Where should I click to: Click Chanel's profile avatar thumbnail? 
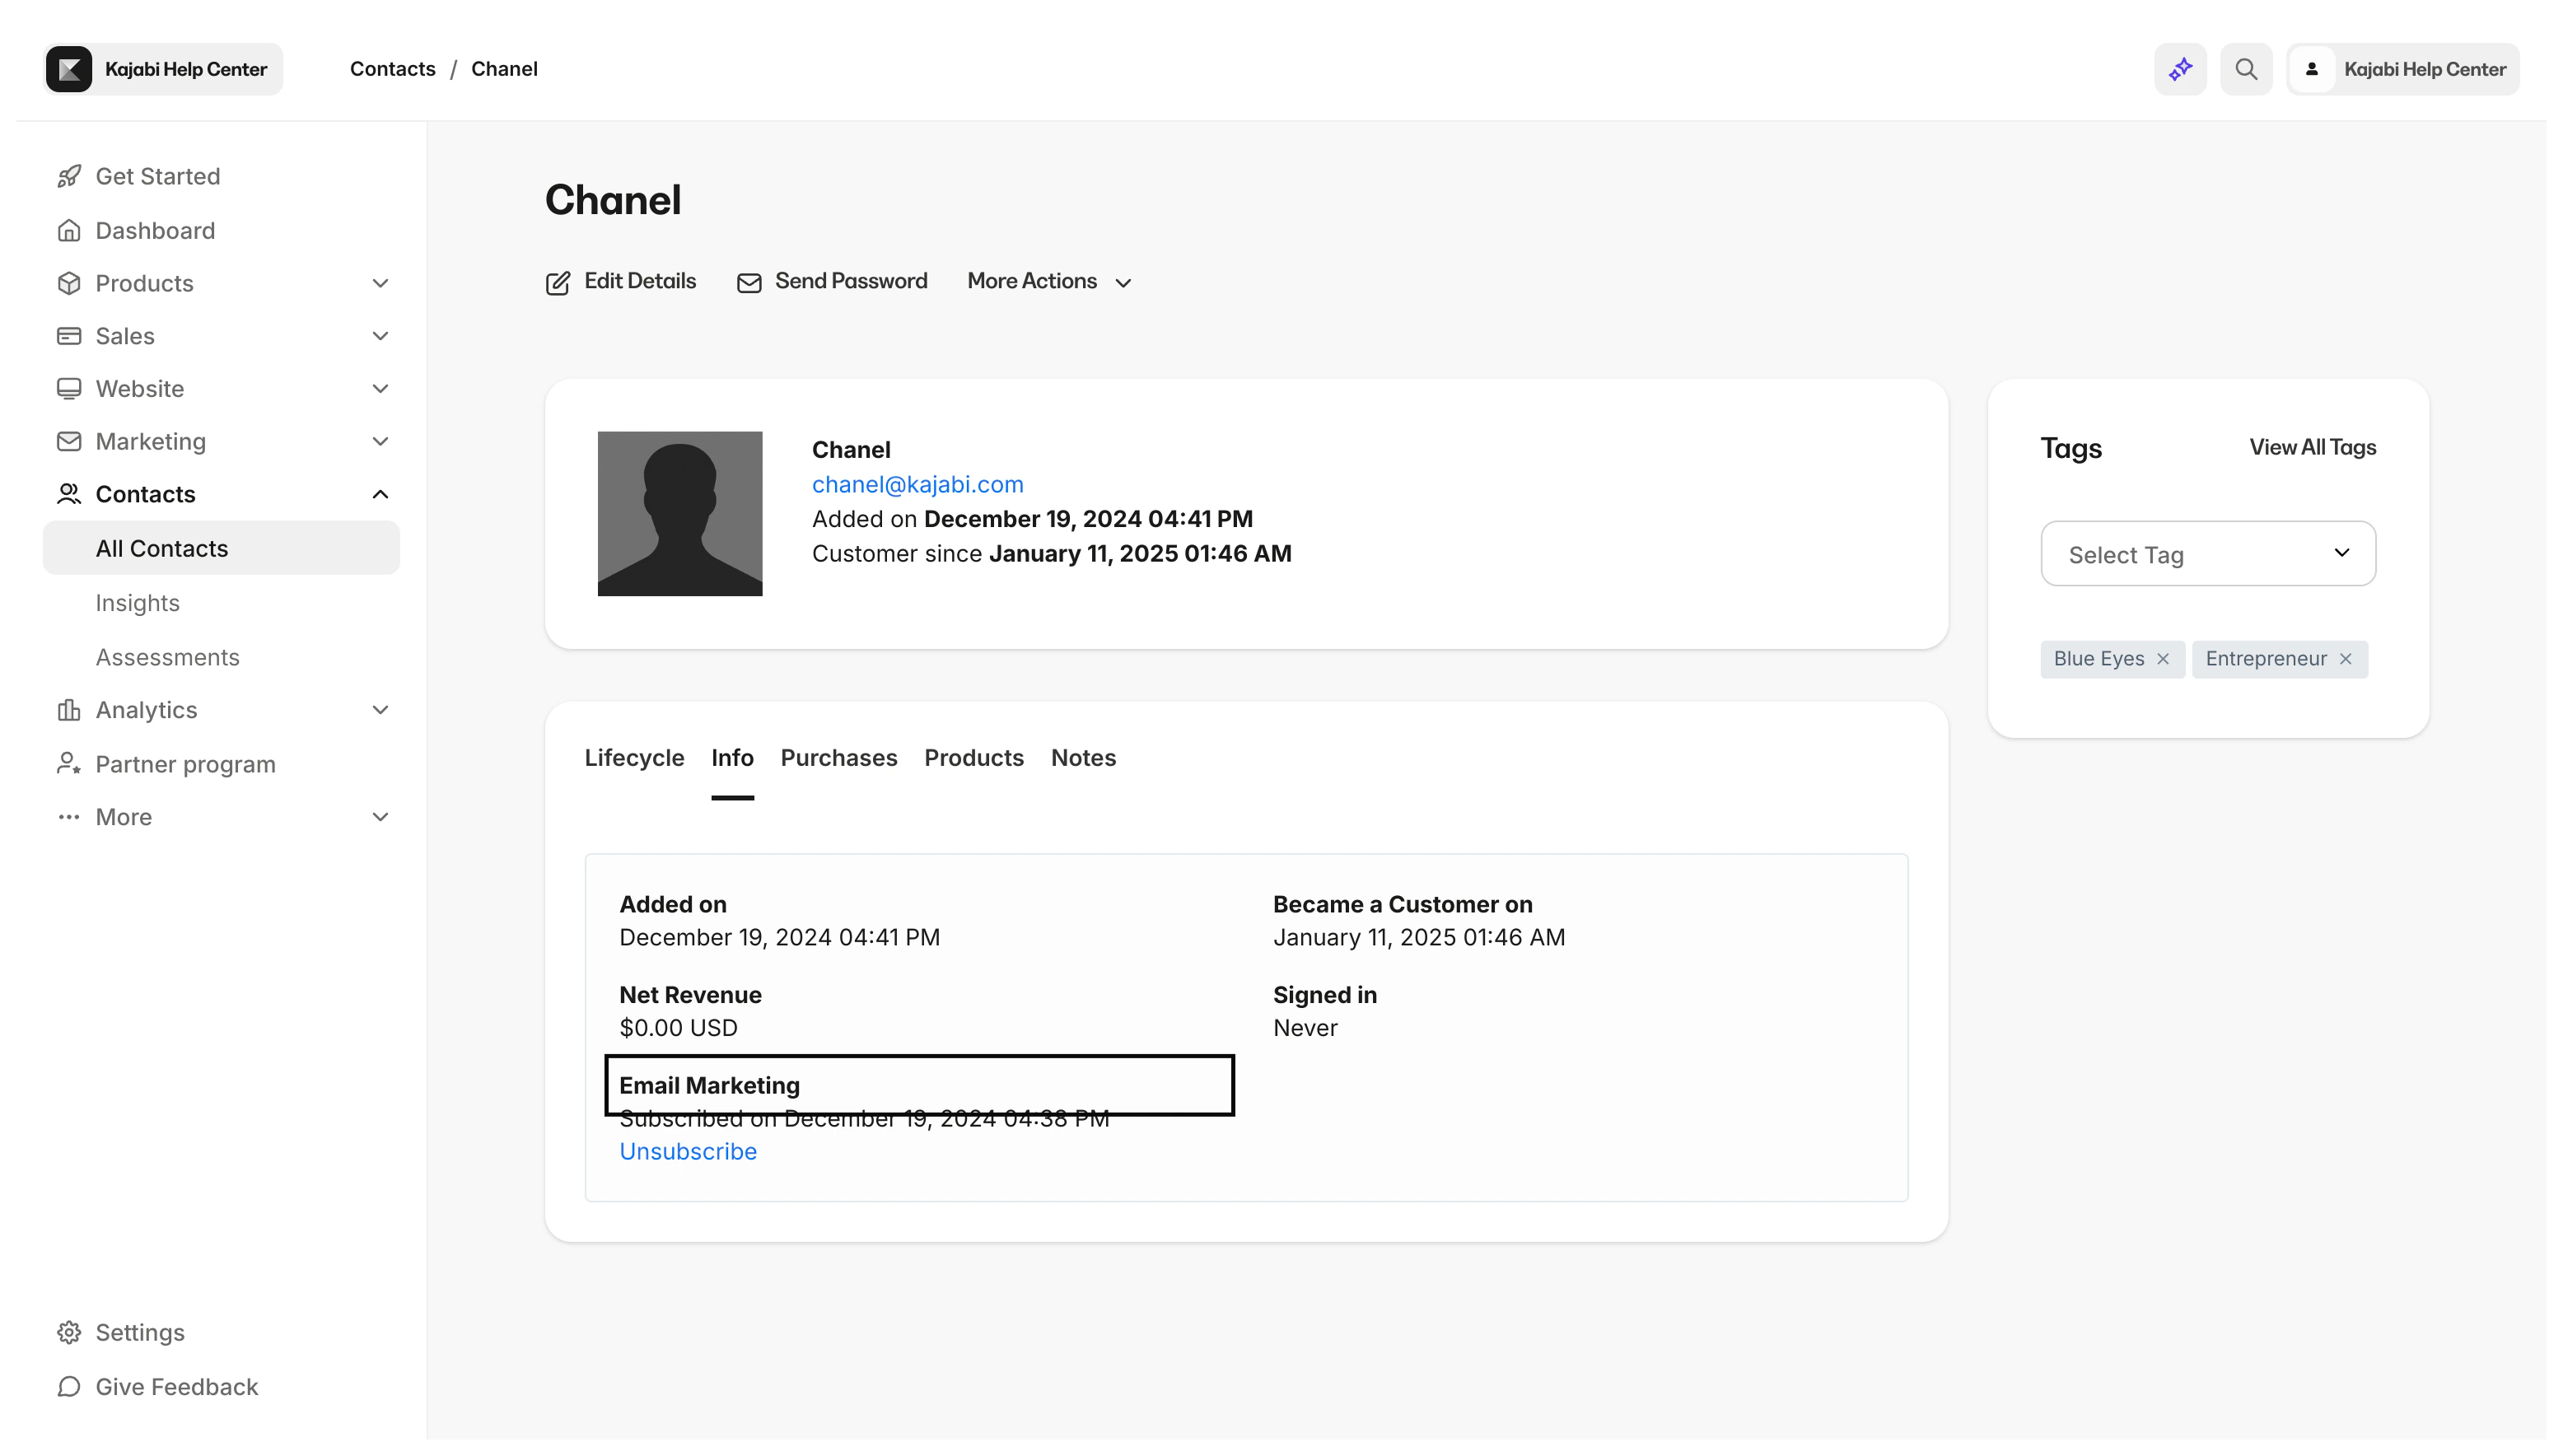point(680,514)
